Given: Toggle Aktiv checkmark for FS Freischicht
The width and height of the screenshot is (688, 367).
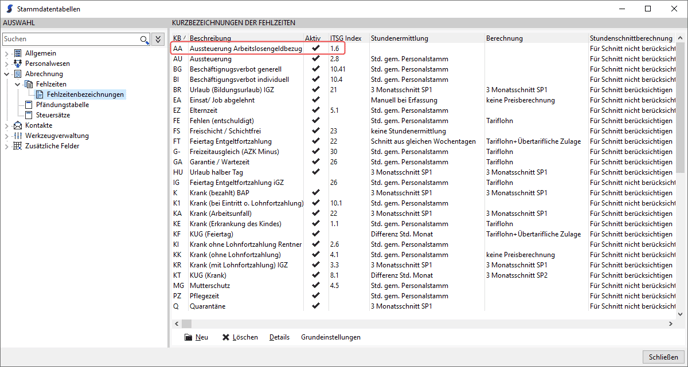Looking at the screenshot, I should pyautogui.click(x=315, y=131).
